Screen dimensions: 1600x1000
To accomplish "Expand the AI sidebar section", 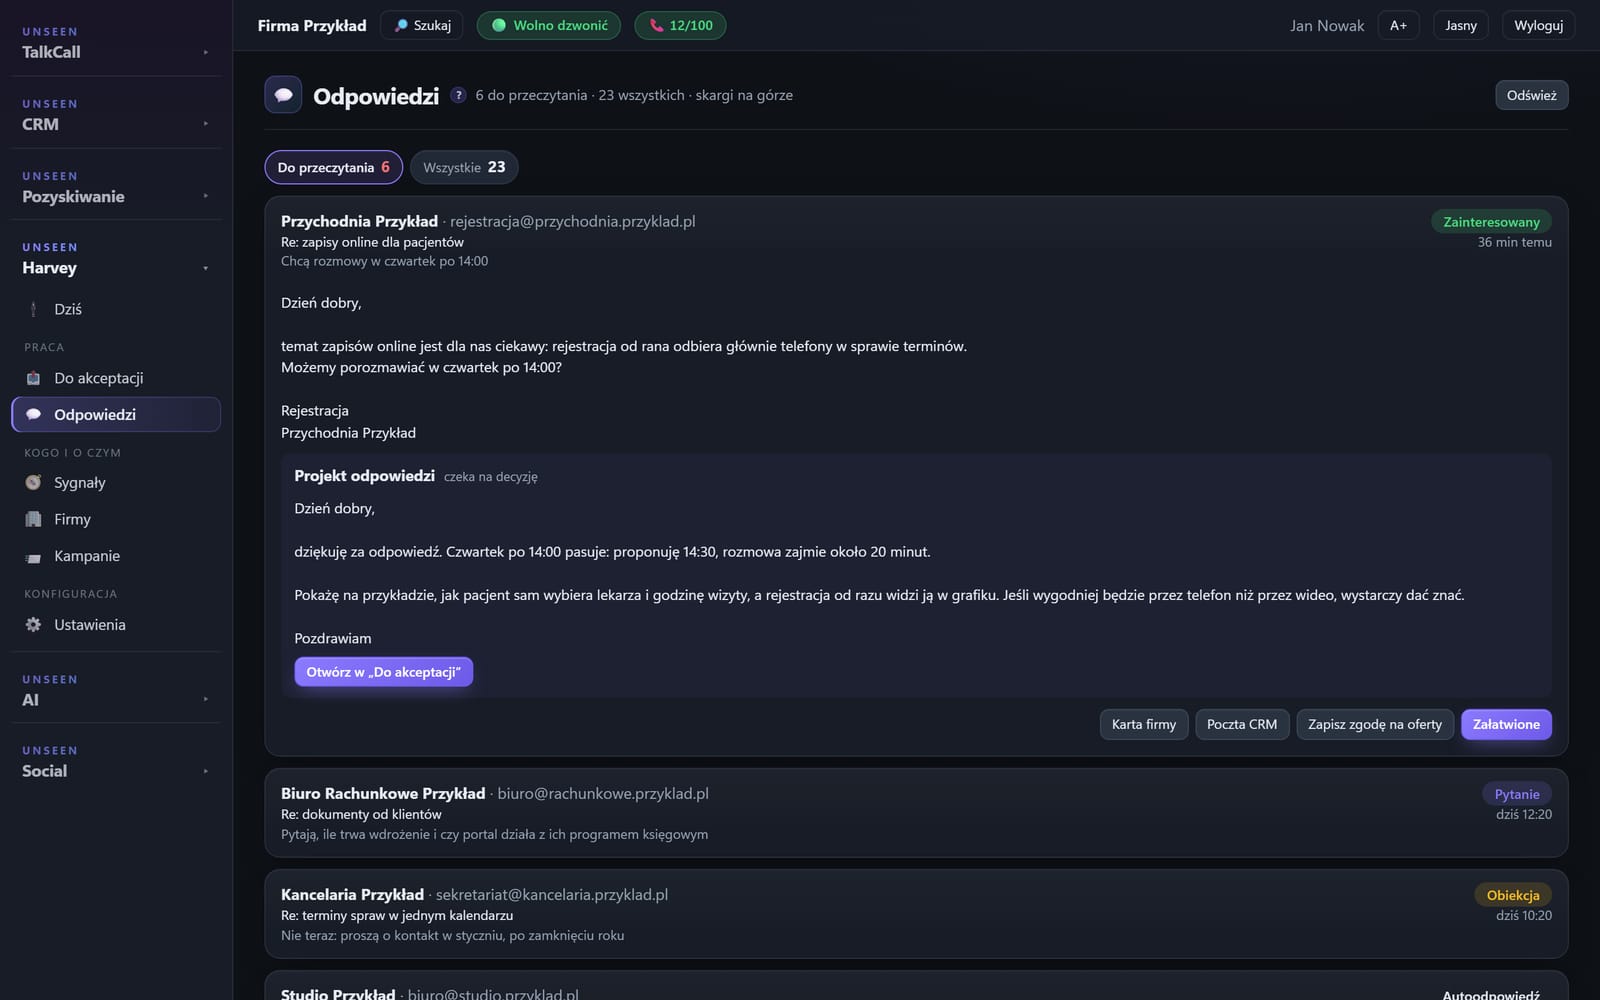I will 116,690.
